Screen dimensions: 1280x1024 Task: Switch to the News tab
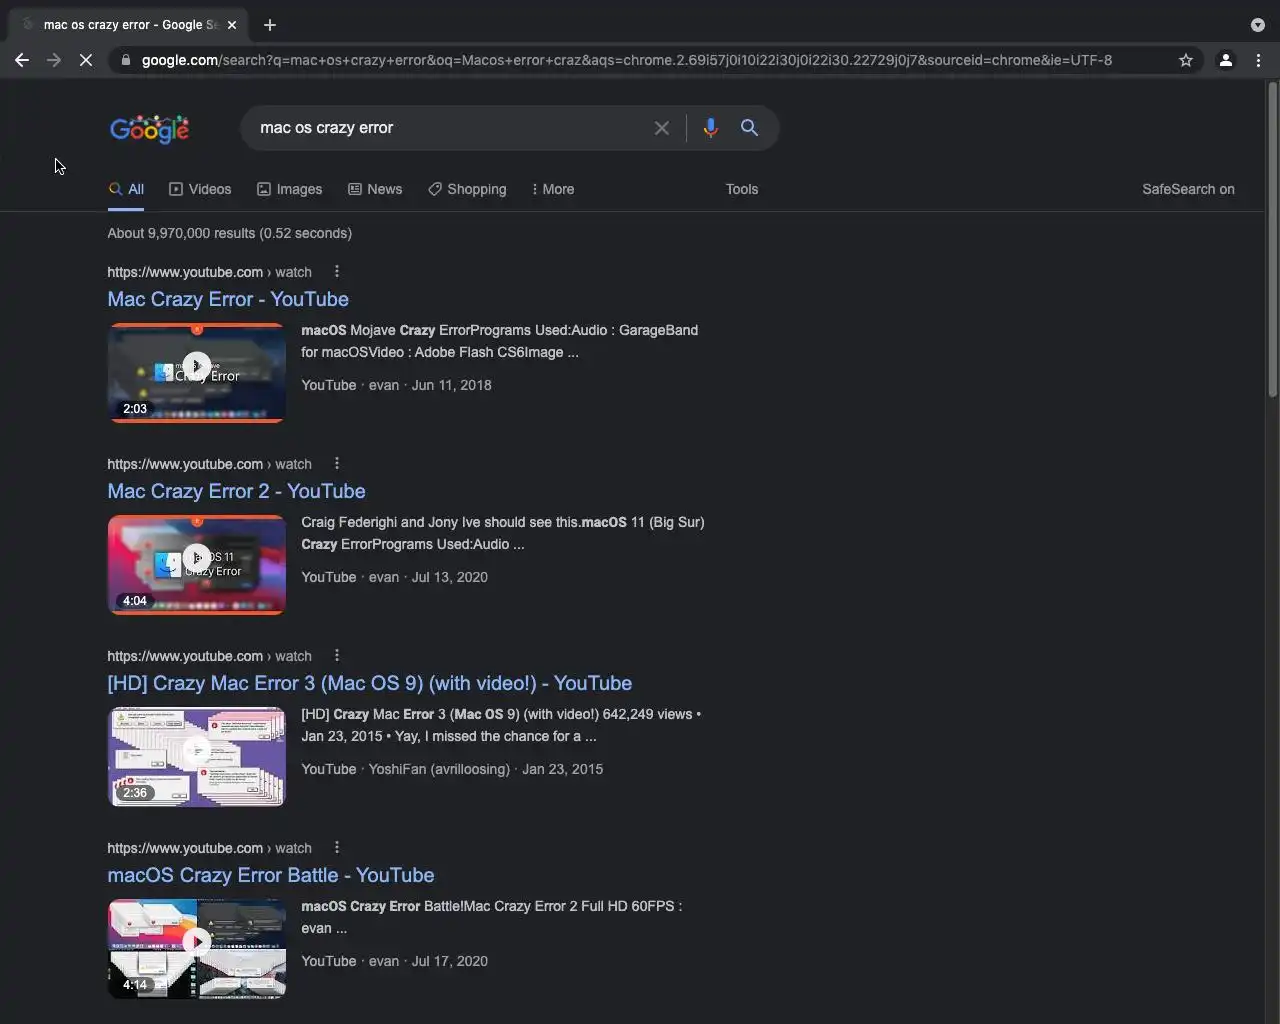375,189
